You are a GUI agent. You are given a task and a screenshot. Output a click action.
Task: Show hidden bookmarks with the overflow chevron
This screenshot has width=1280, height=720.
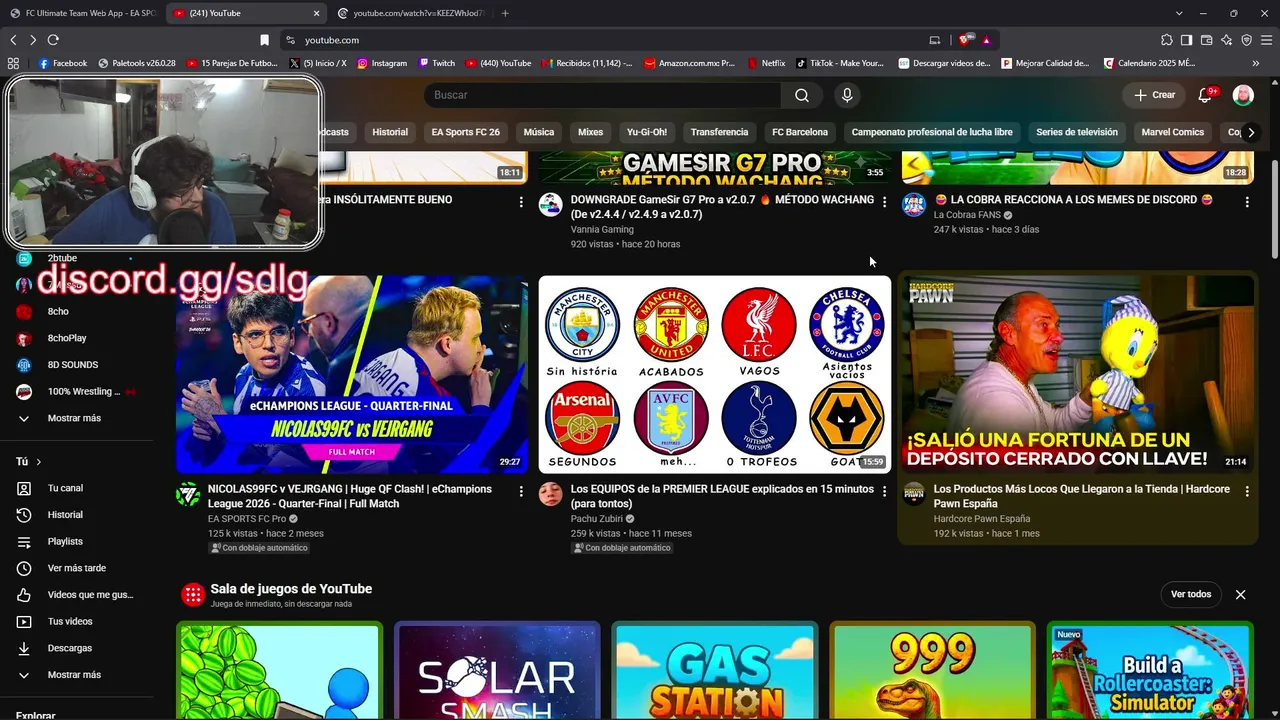(x=1256, y=63)
